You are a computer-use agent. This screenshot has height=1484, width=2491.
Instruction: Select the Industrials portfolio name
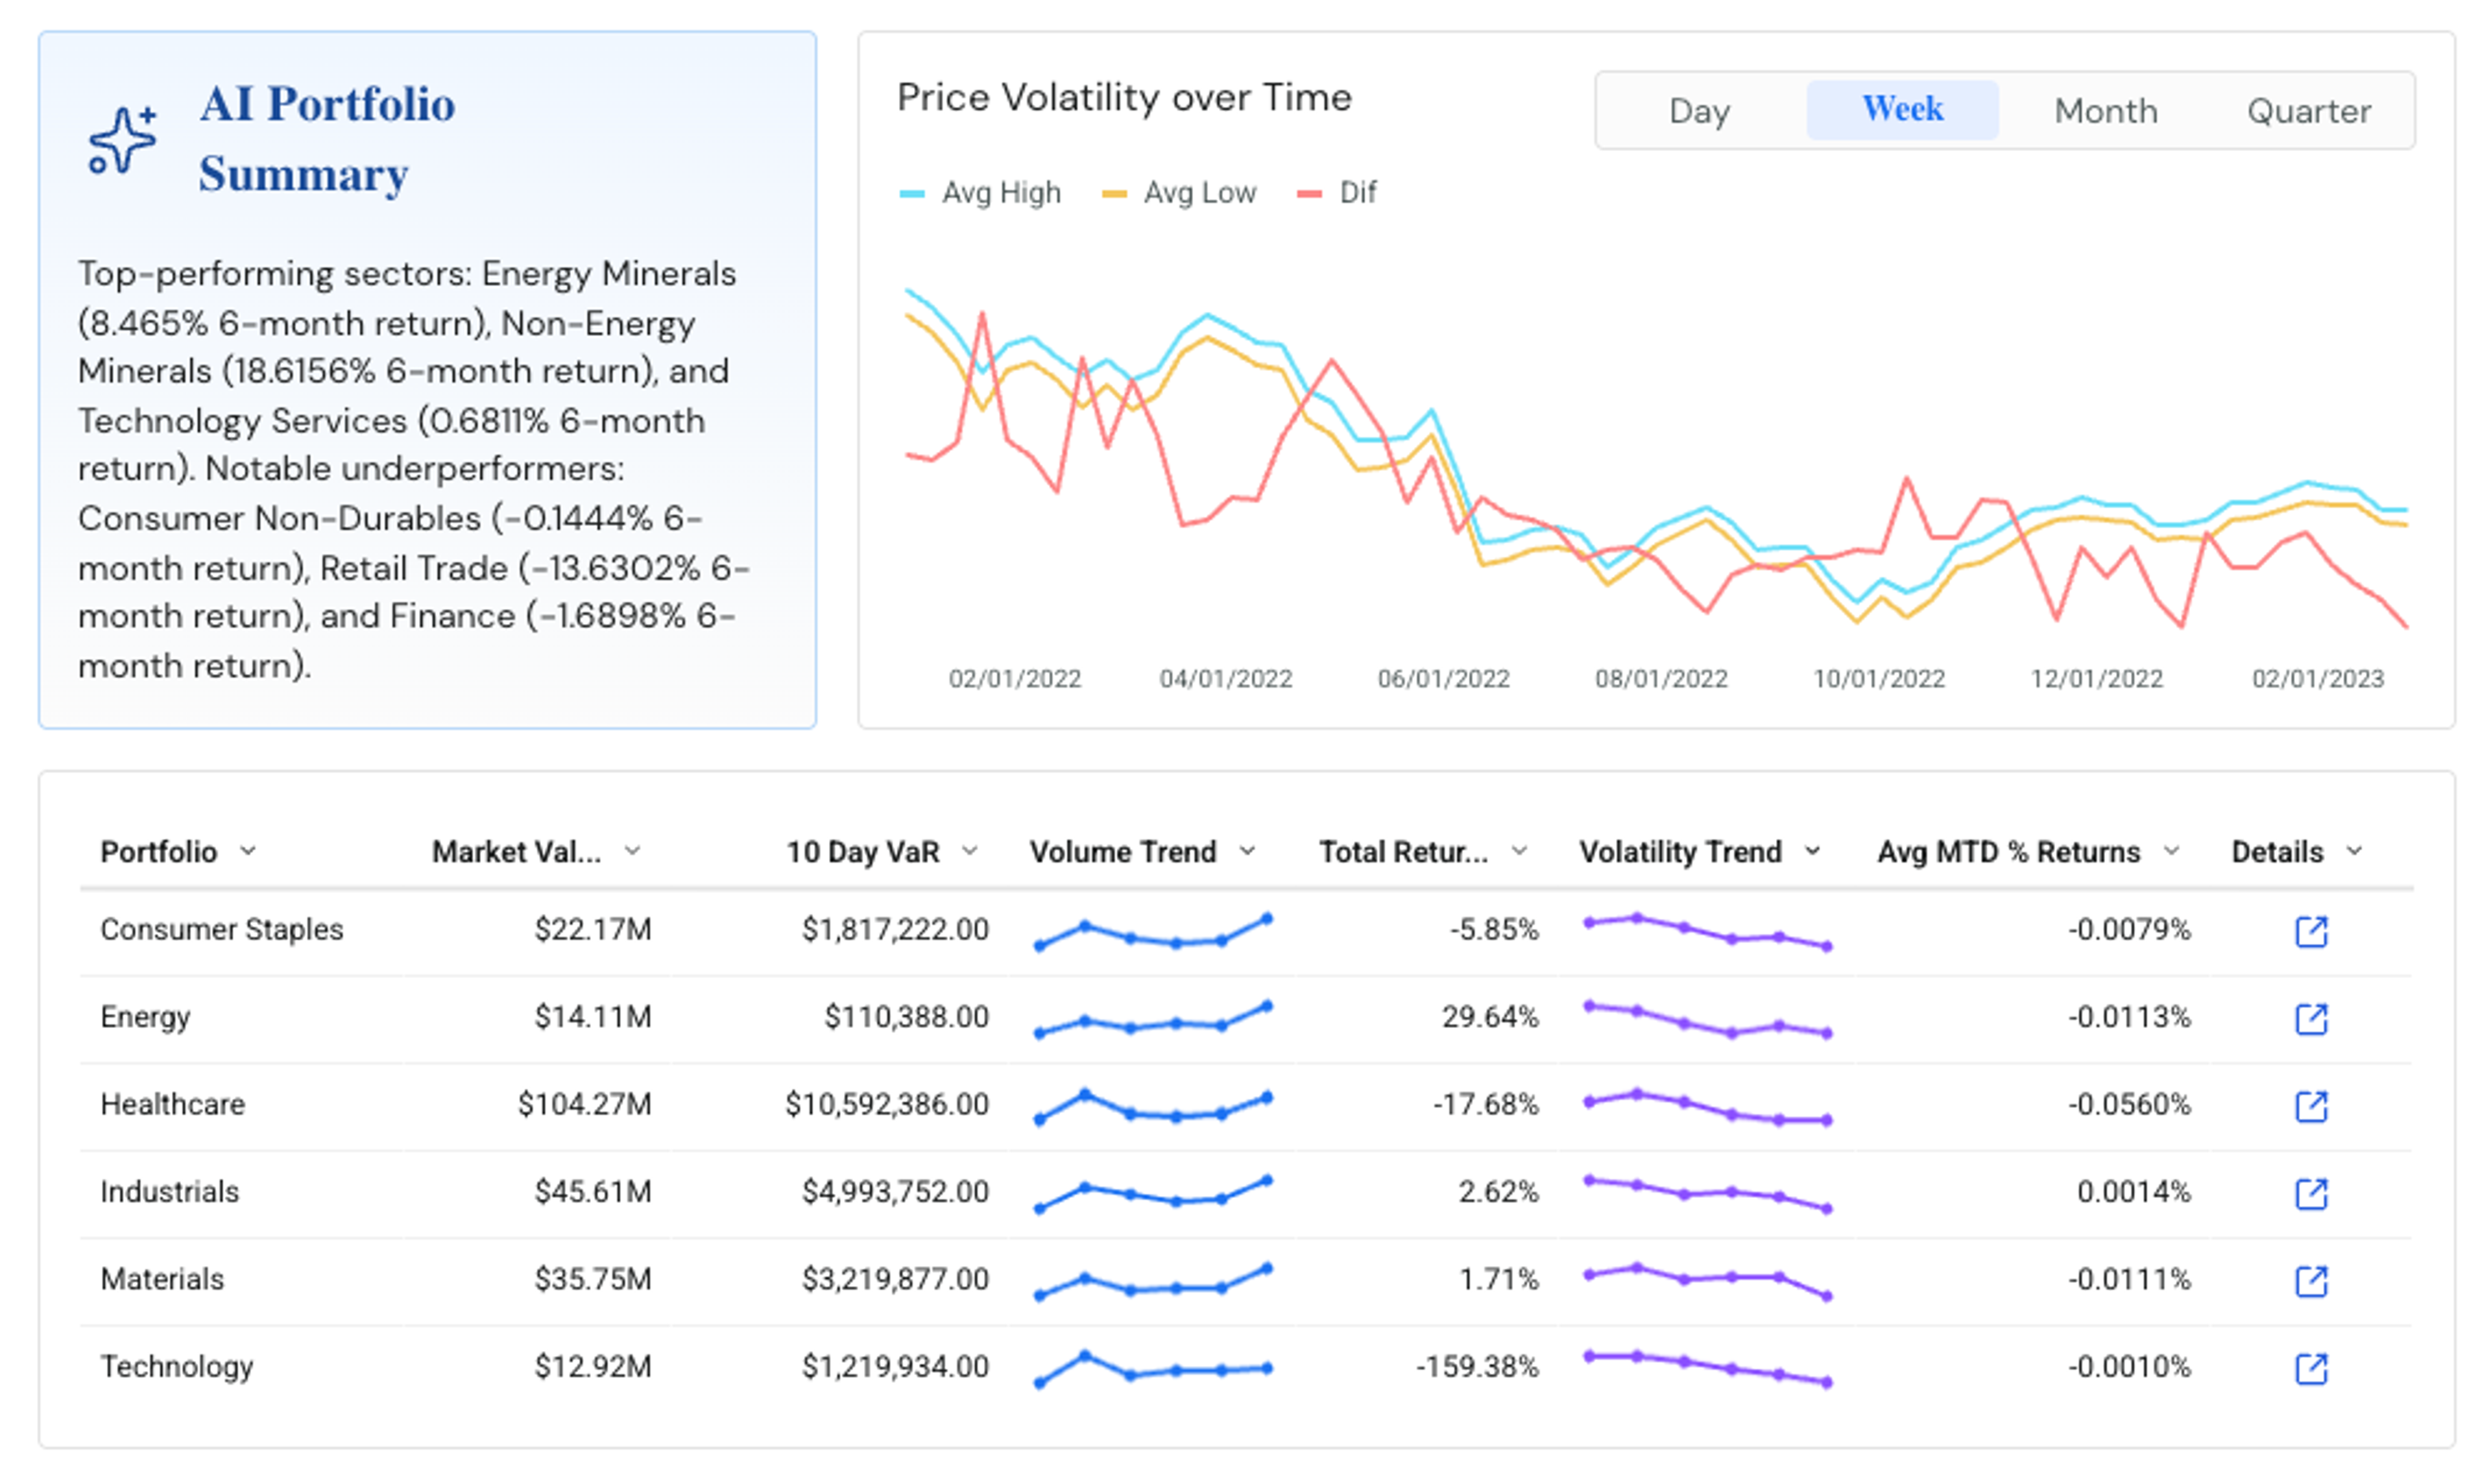(x=169, y=1192)
